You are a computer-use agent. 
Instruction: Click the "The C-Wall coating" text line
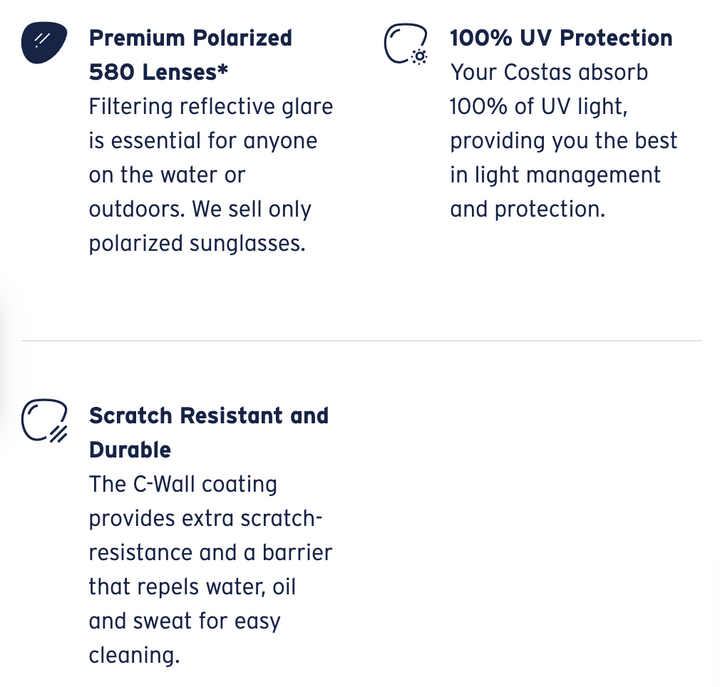183,484
